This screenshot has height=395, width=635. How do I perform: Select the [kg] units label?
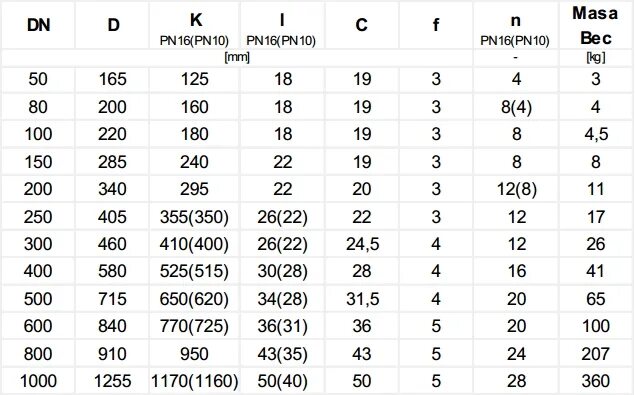coord(596,57)
